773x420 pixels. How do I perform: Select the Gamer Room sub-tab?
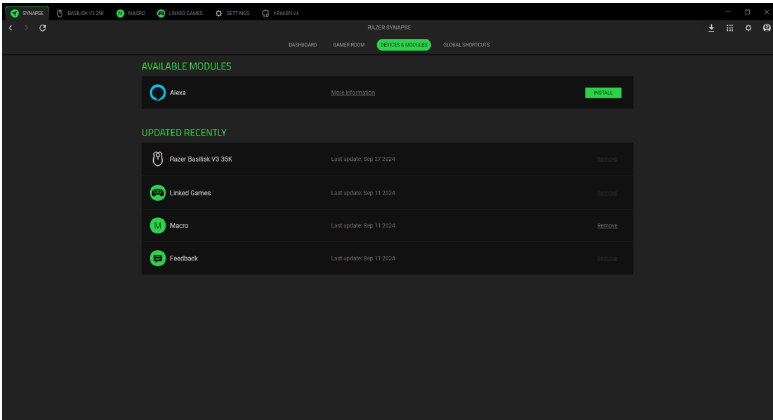pos(349,45)
